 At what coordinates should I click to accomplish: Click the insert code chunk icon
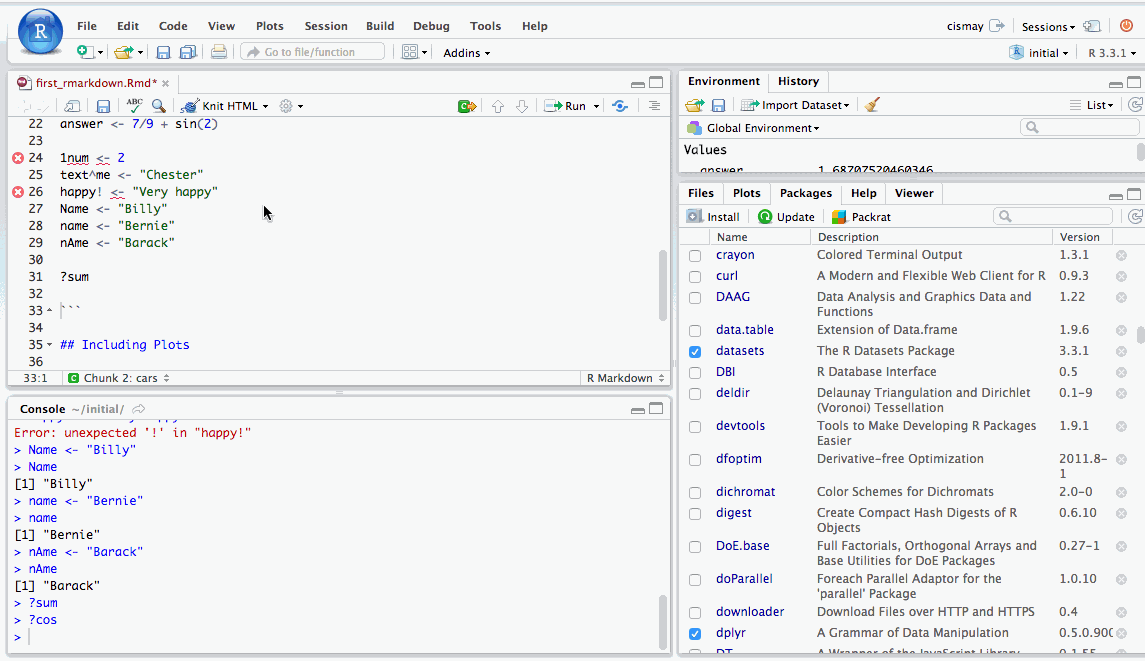[466, 105]
